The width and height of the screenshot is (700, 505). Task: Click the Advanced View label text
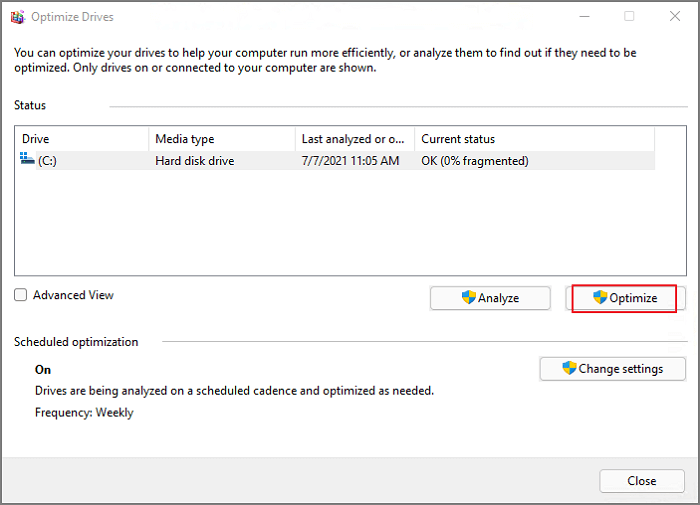point(73,295)
